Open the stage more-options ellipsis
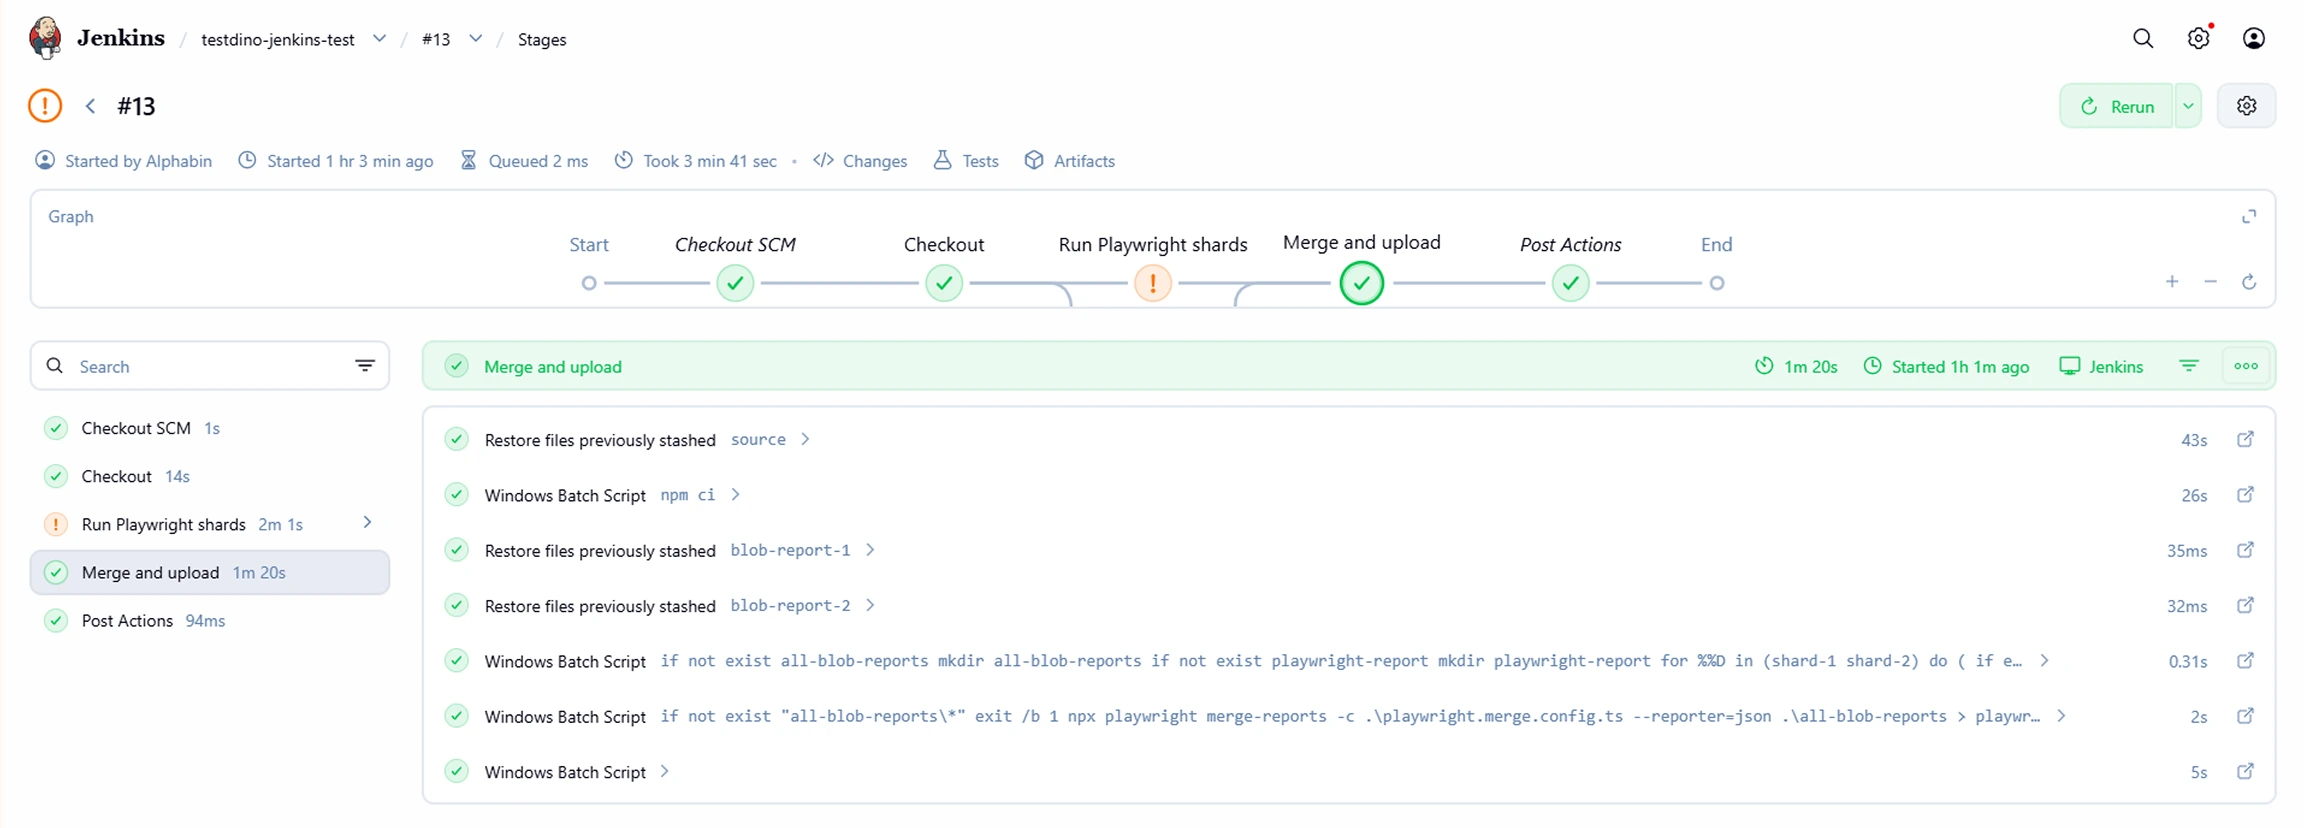This screenshot has width=2304, height=828. tap(2246, 366)
